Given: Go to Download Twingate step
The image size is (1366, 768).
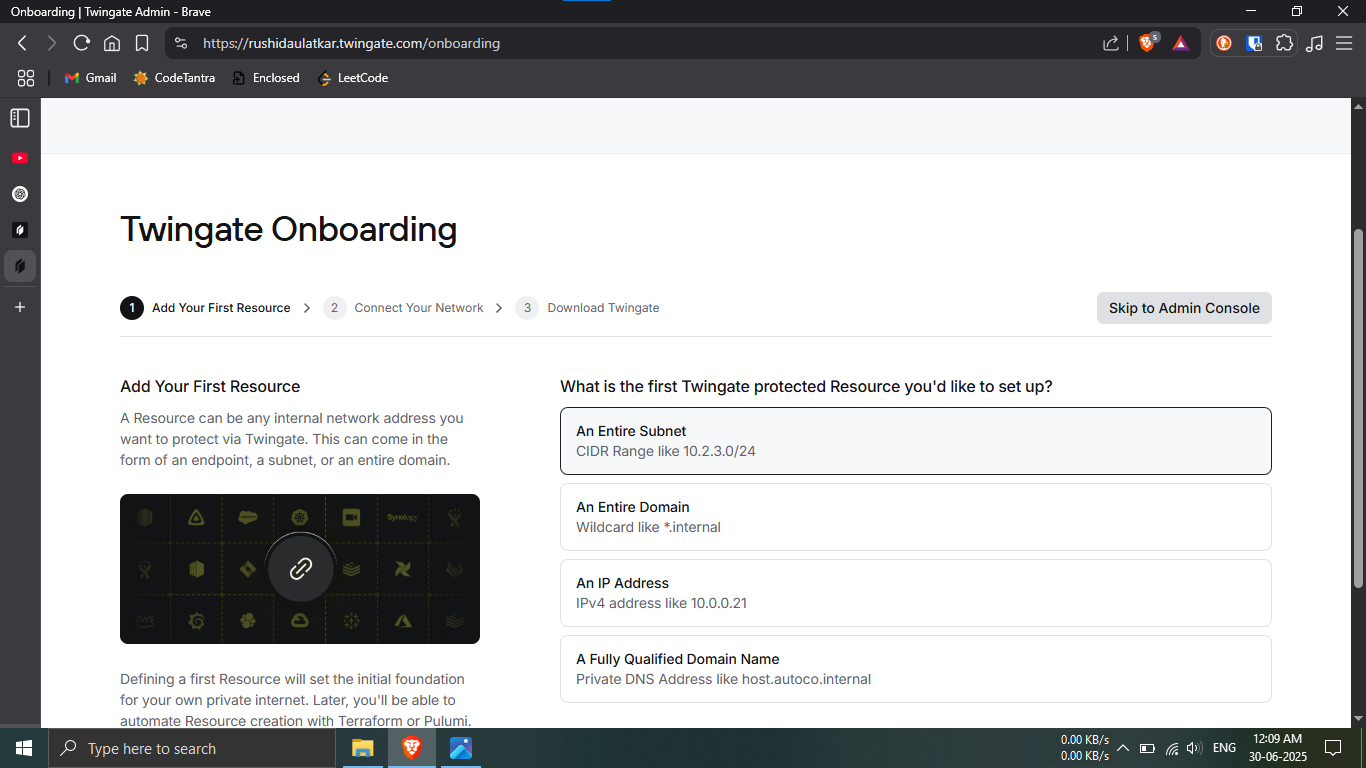Looking at the screenshot, I should point(602,308).
